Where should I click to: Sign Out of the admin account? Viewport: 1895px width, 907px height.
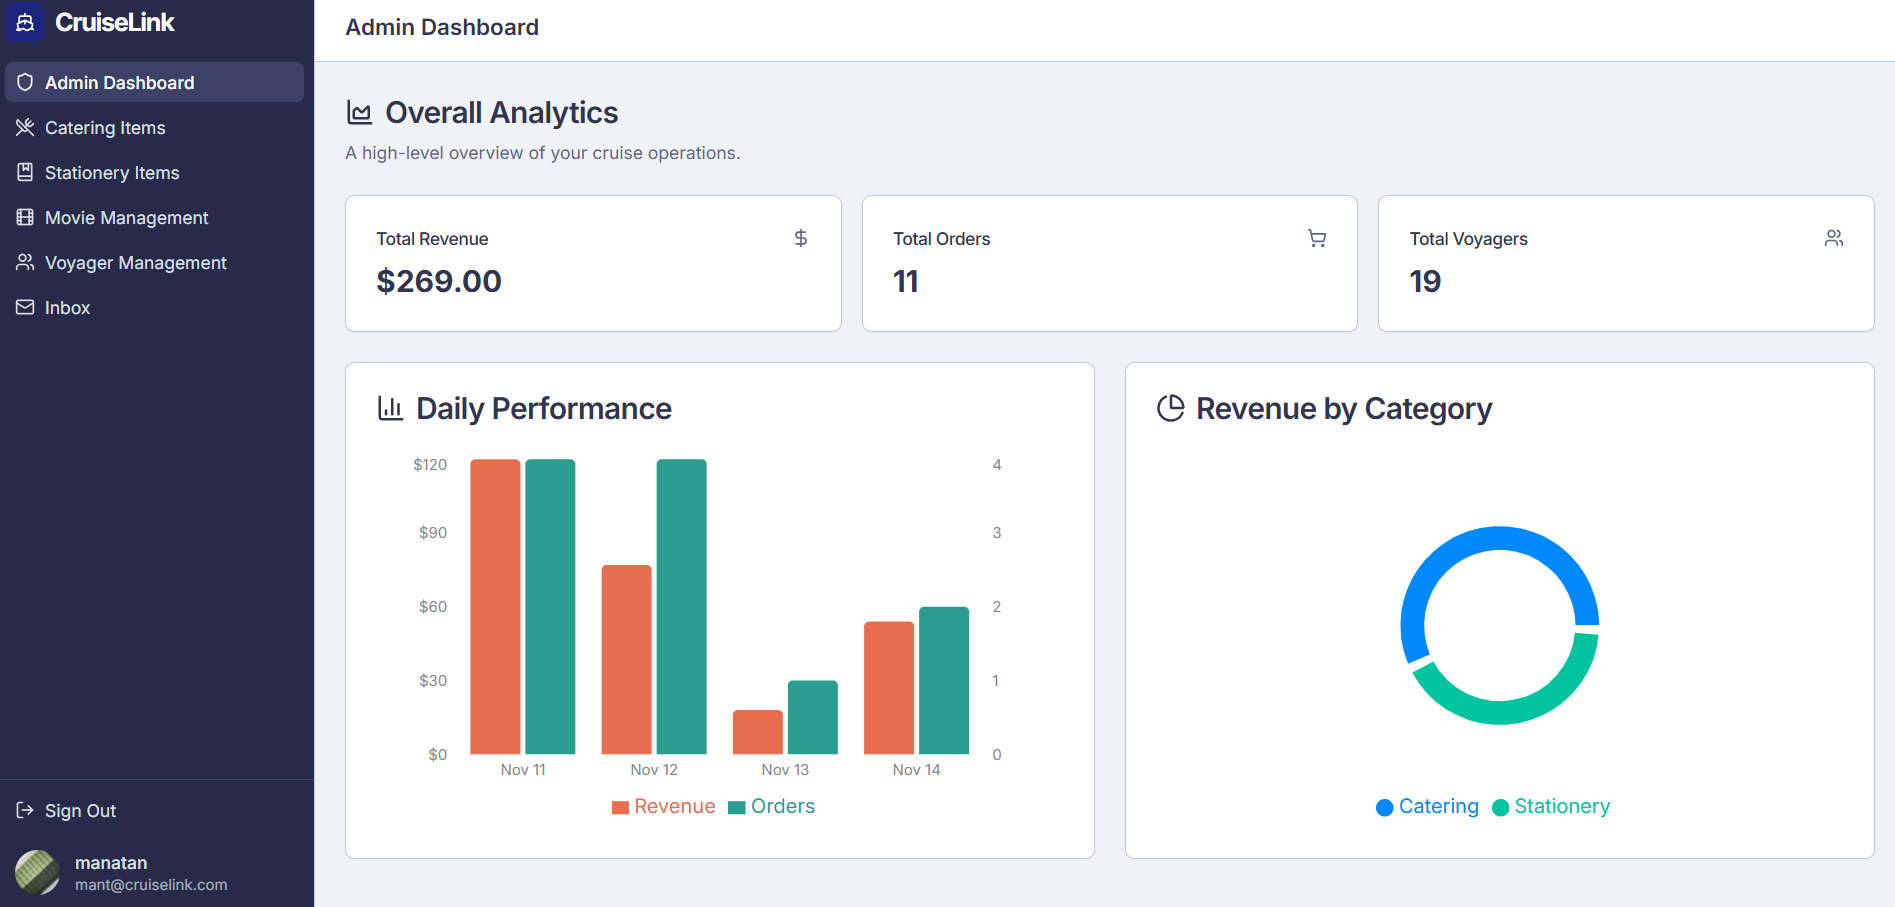80,810
